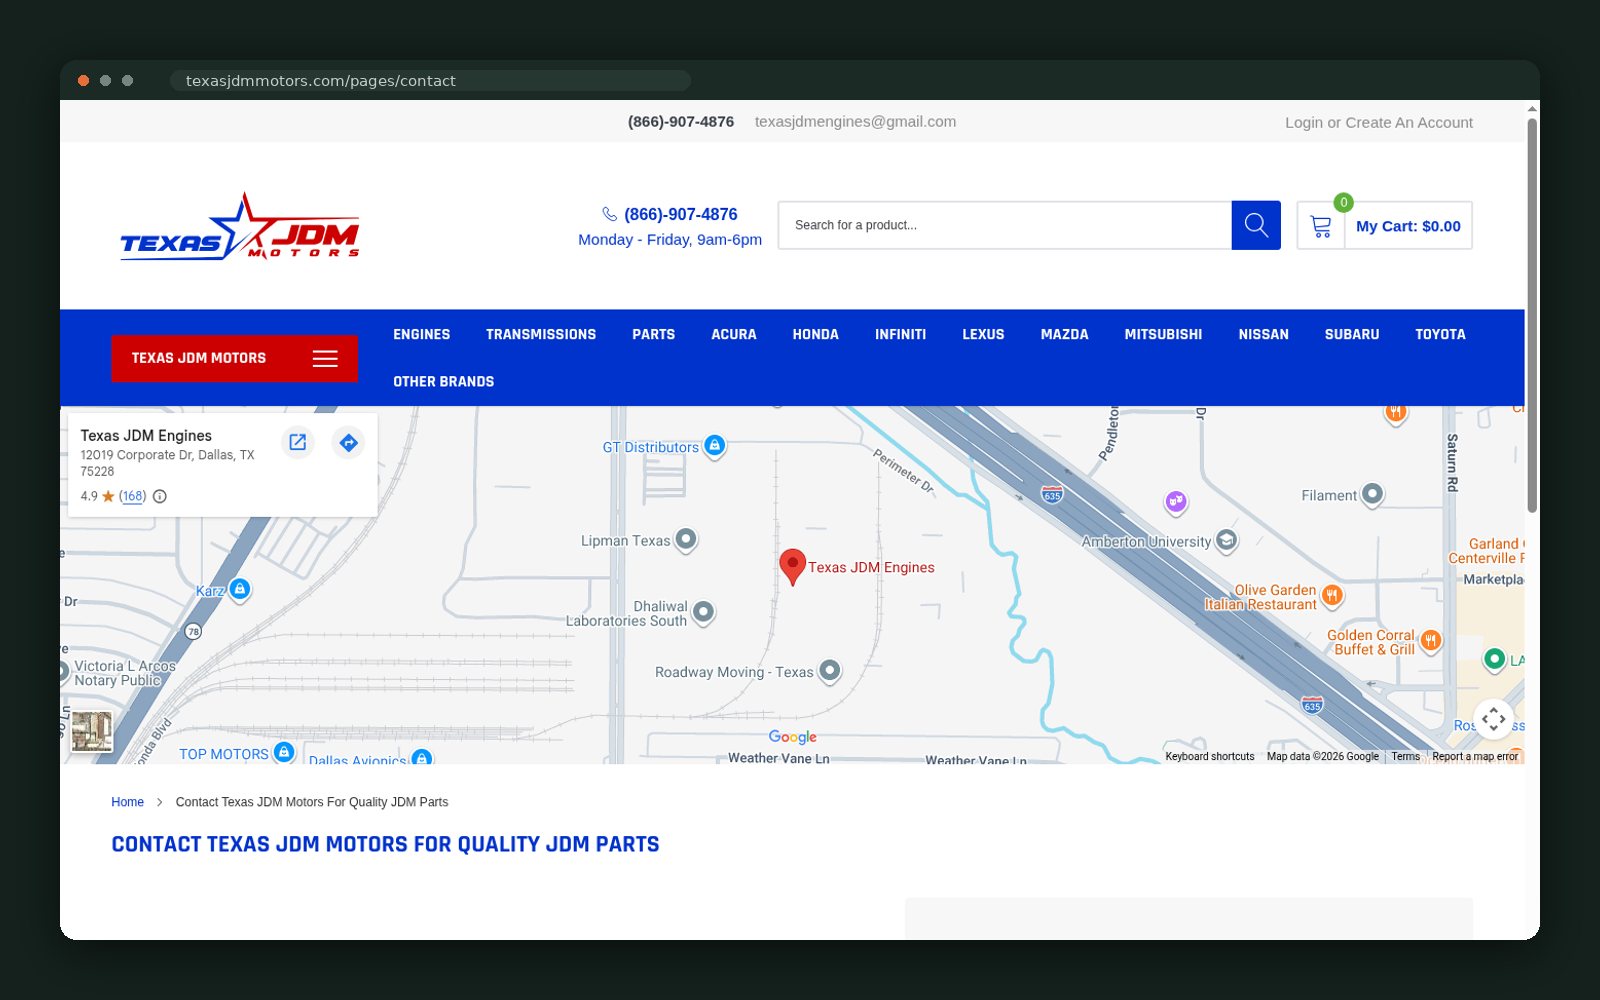Click the info icon beside the 168 reviews
Image resolution: width=1600 pixels, height=1000 pixels.
pos(159,496)
